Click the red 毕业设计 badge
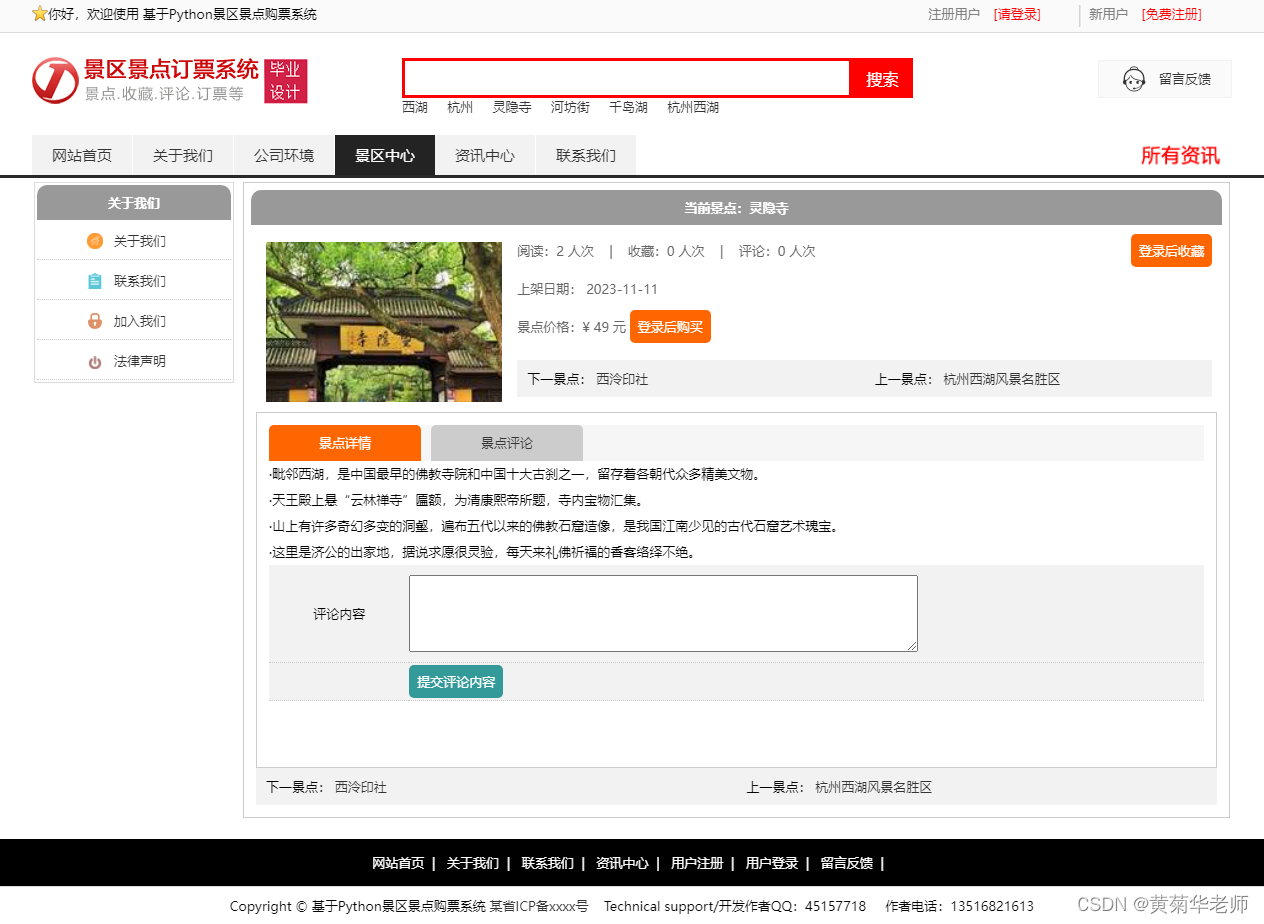Image resolution: width=1264 pixels, height=924 pixels. coord(288,80)
